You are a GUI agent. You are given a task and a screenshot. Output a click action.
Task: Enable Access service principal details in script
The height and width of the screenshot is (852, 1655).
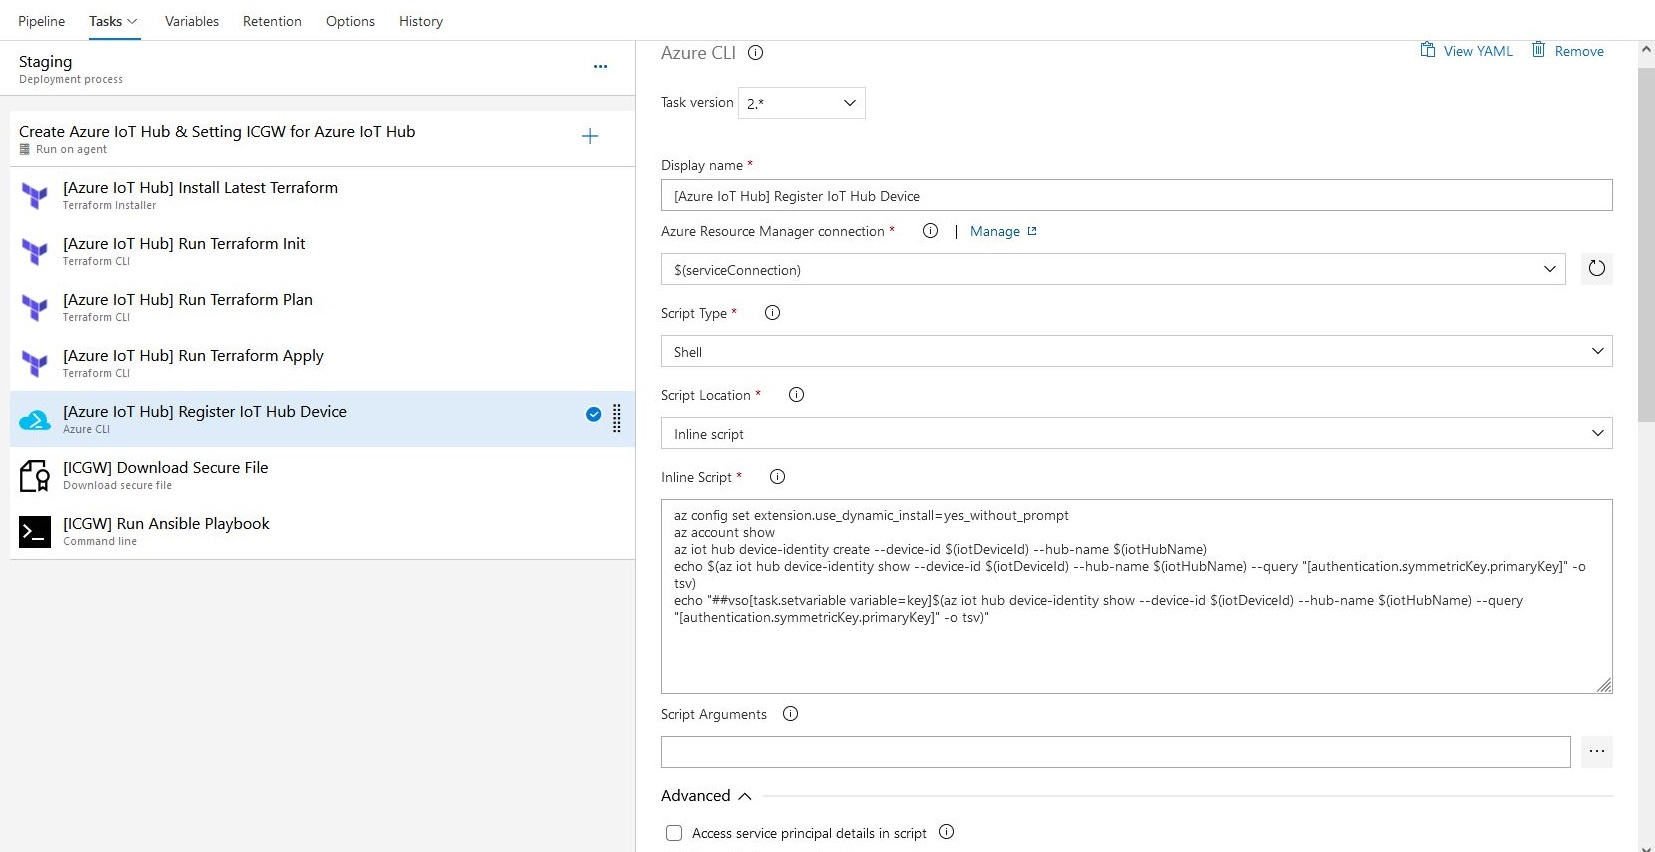click(x=674, y=833)
